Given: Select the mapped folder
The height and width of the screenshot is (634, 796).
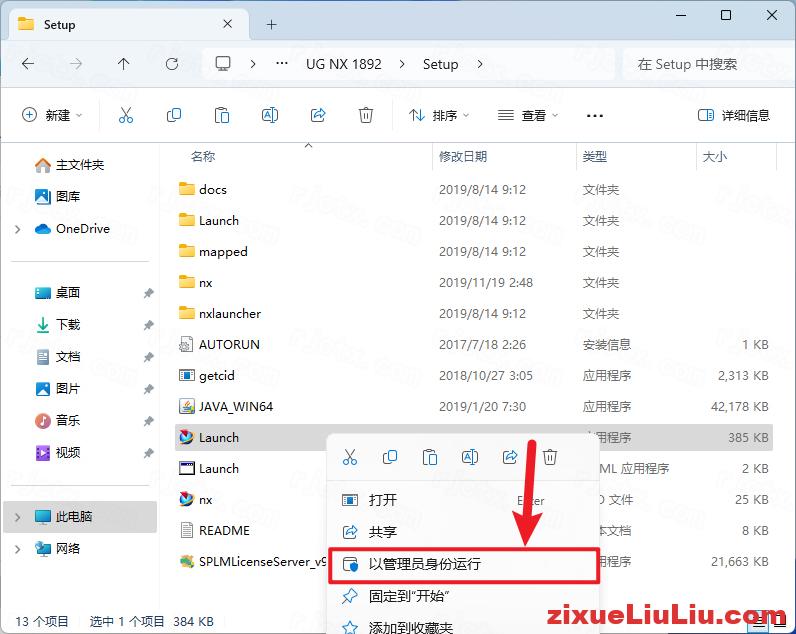Looking at the screenshot, I should coord(474,251).
